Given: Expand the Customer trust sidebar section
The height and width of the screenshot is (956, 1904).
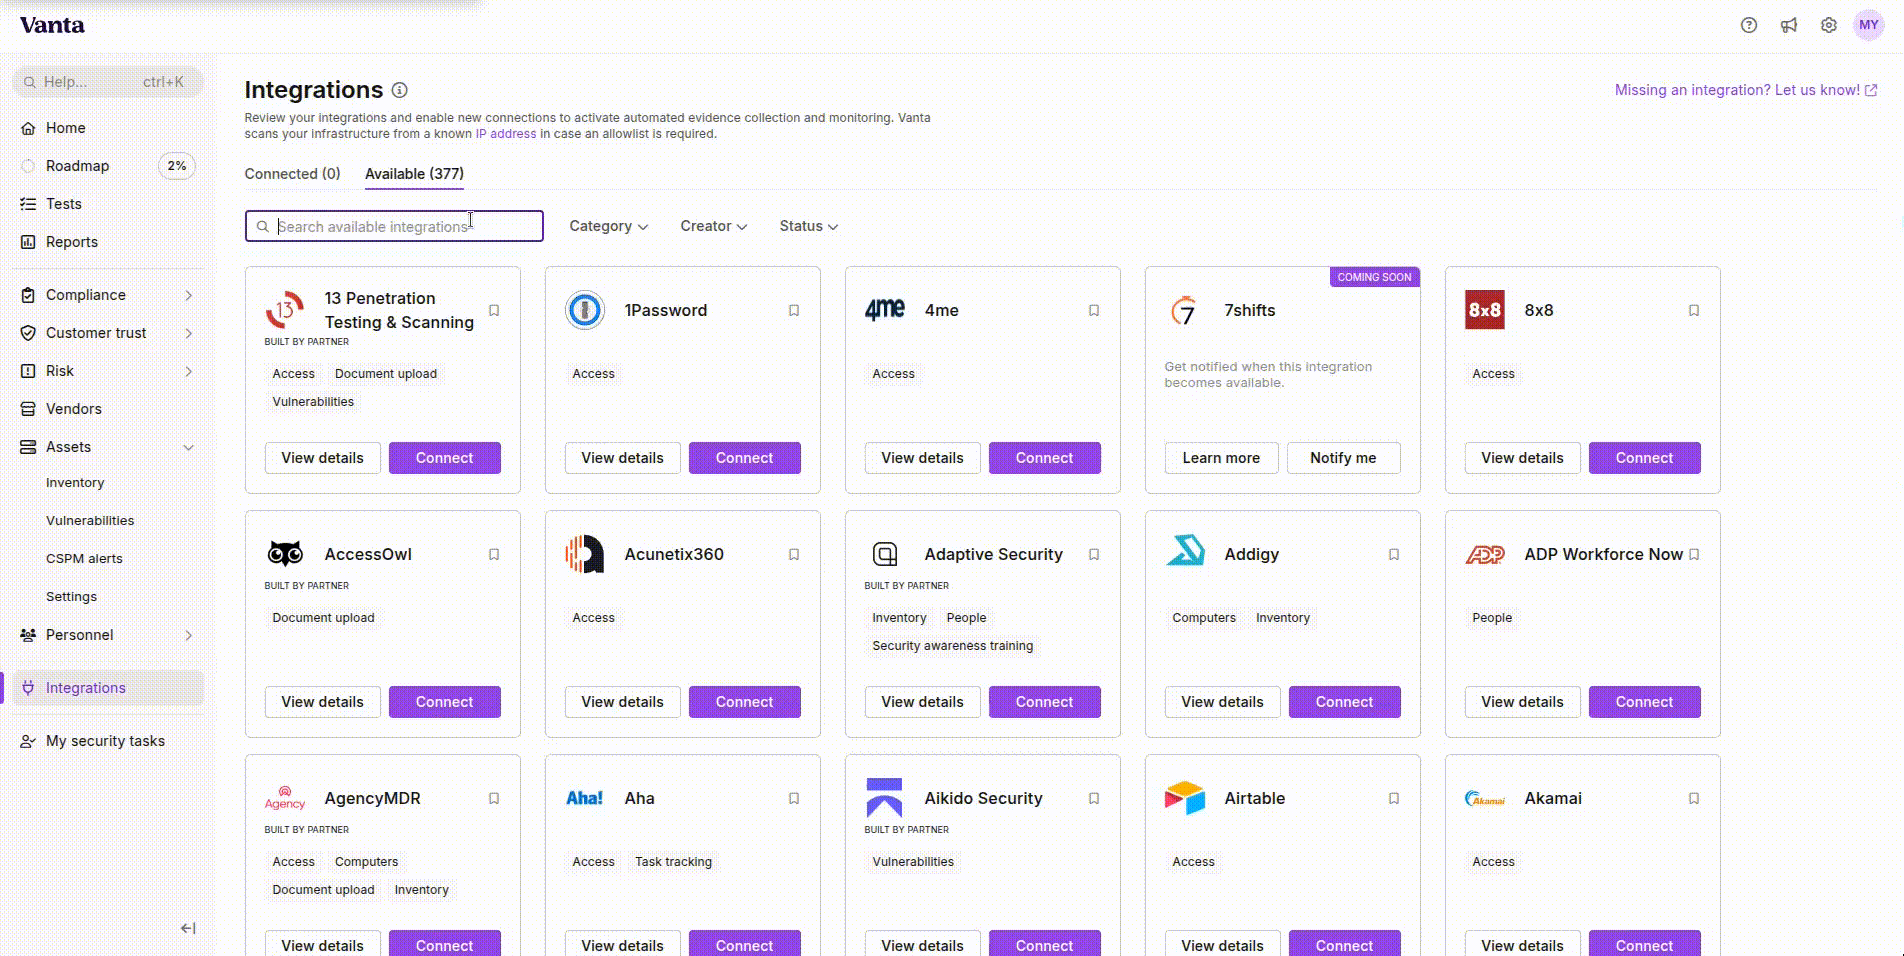Looking at the screenshot, I should point(106,333).
